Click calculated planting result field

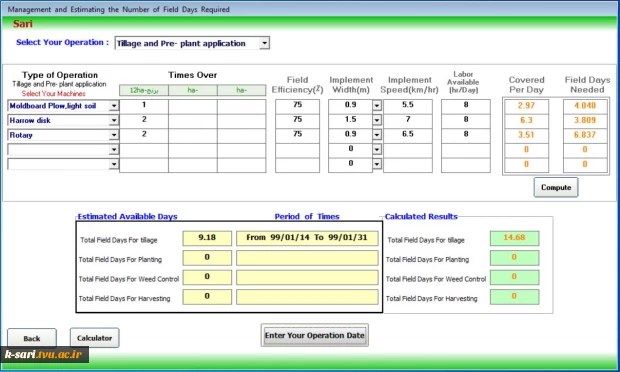coord(514,258)
